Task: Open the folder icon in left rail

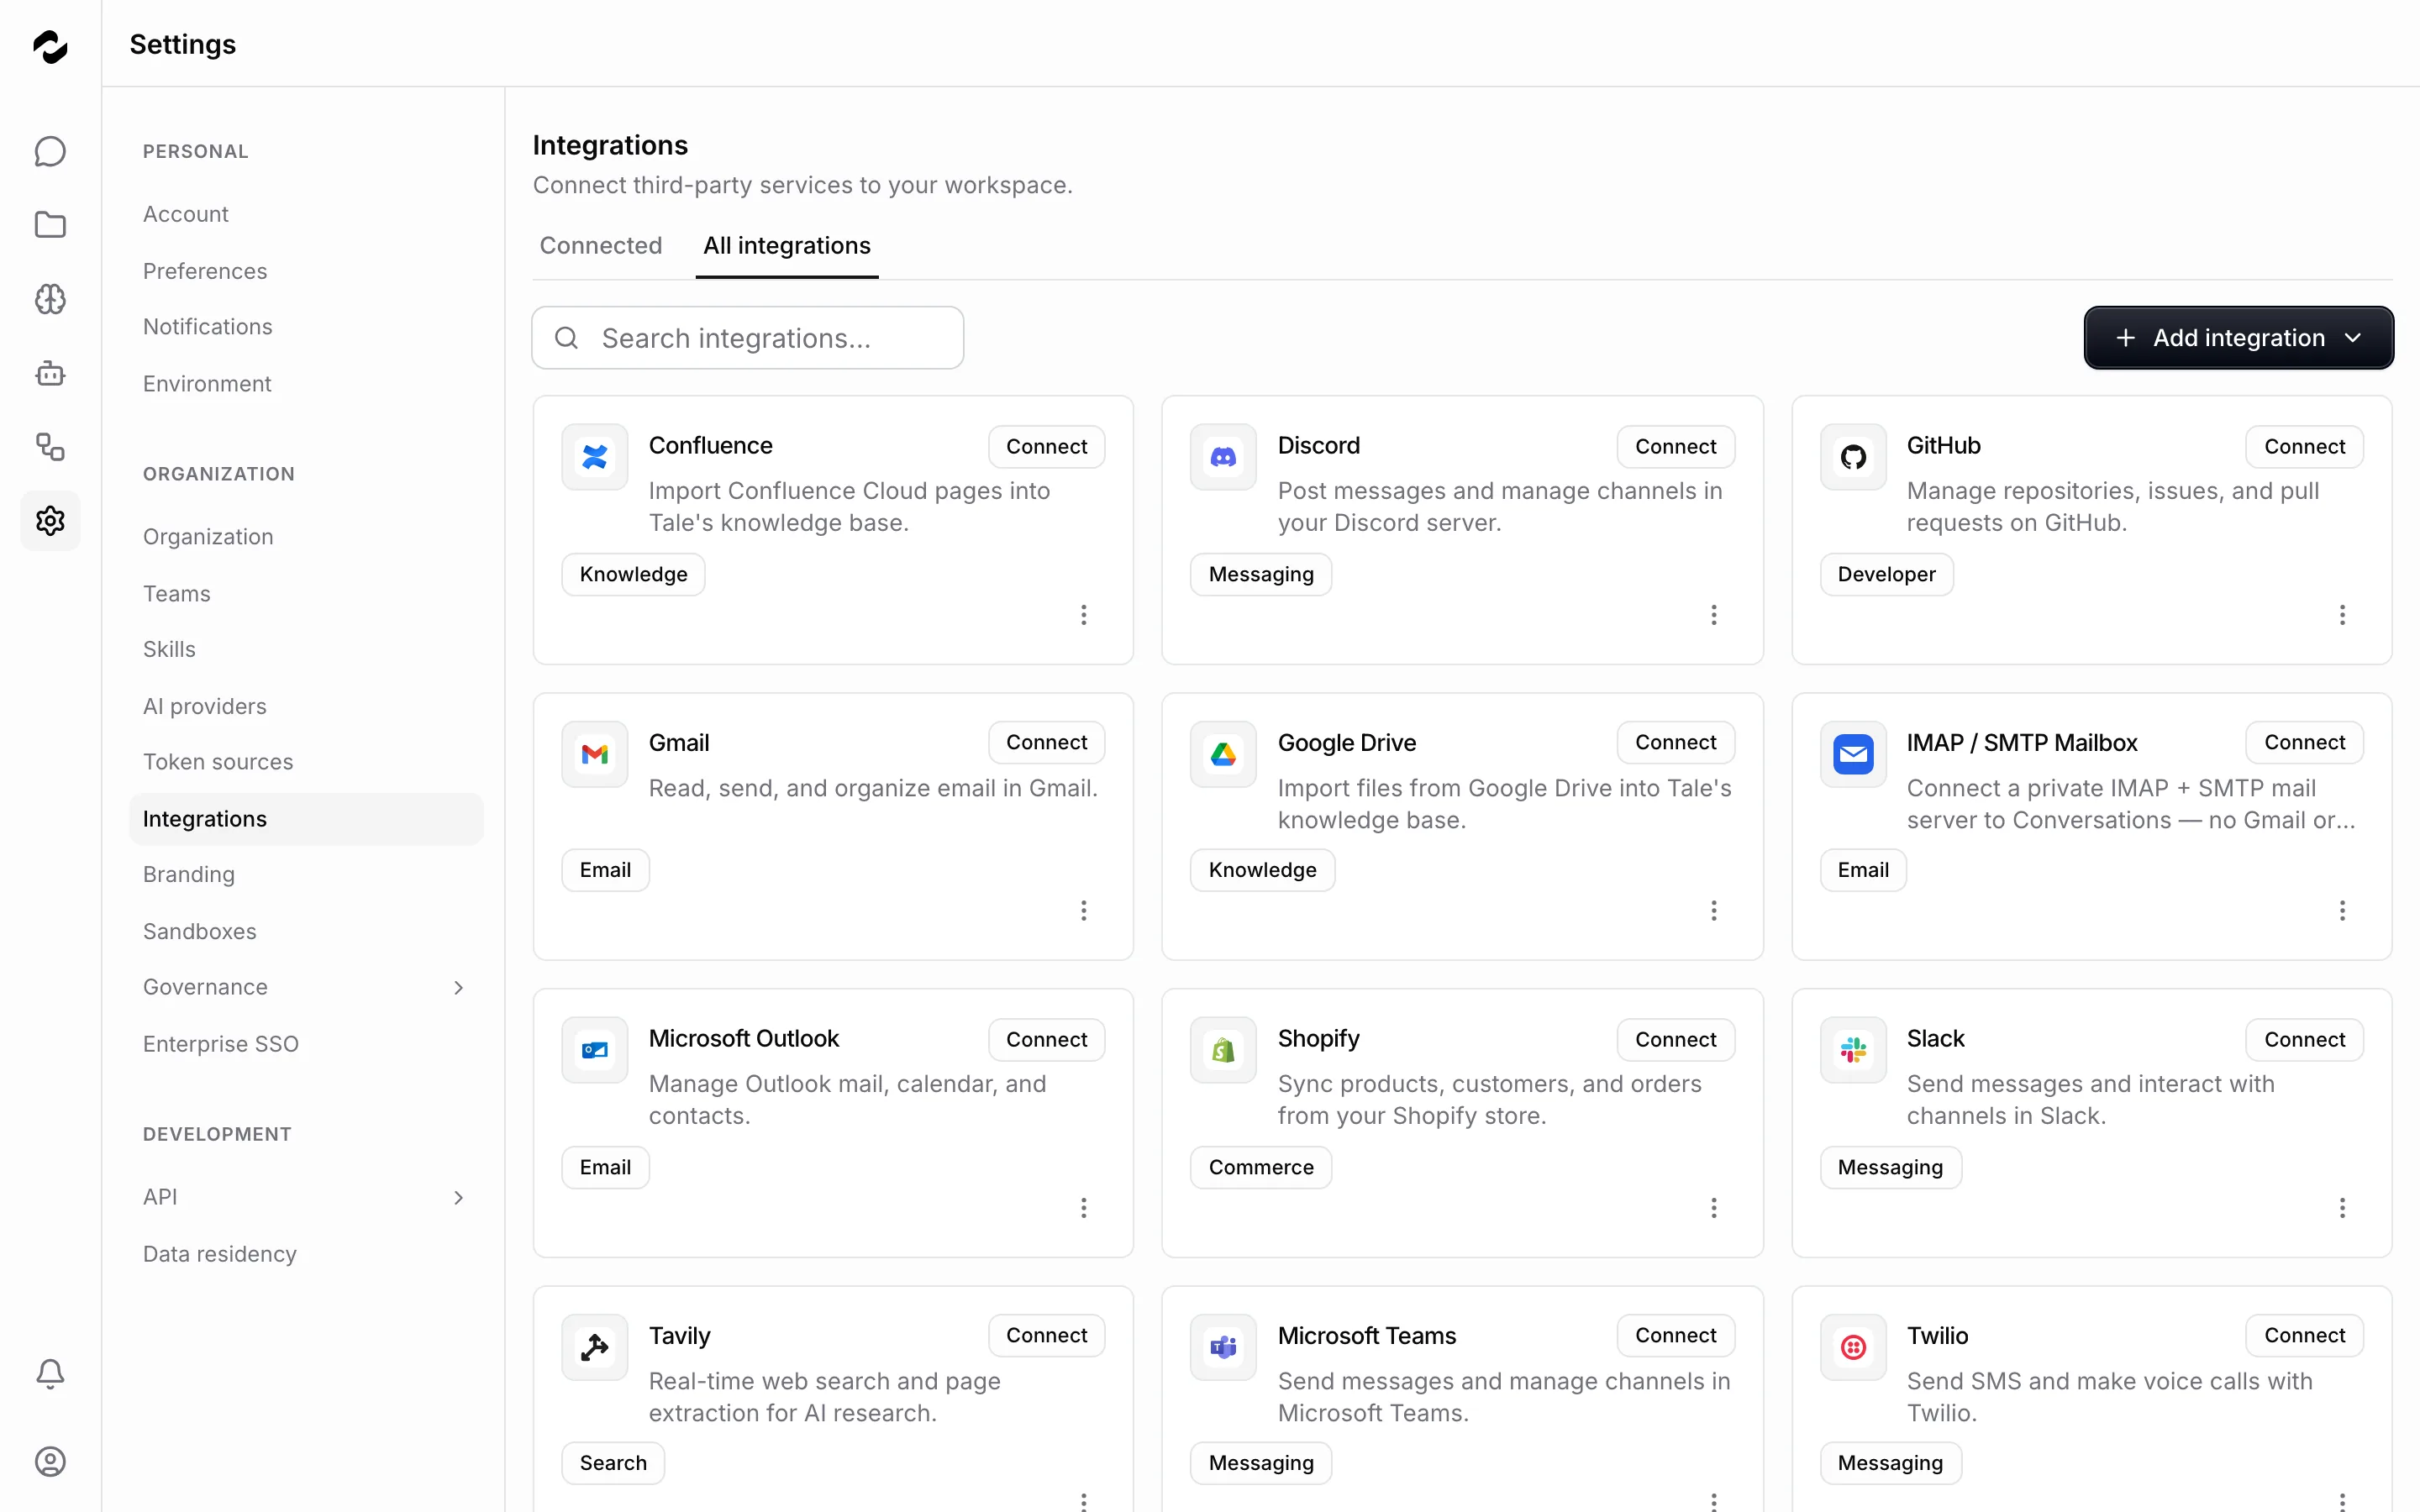Action: click(50, 225)
